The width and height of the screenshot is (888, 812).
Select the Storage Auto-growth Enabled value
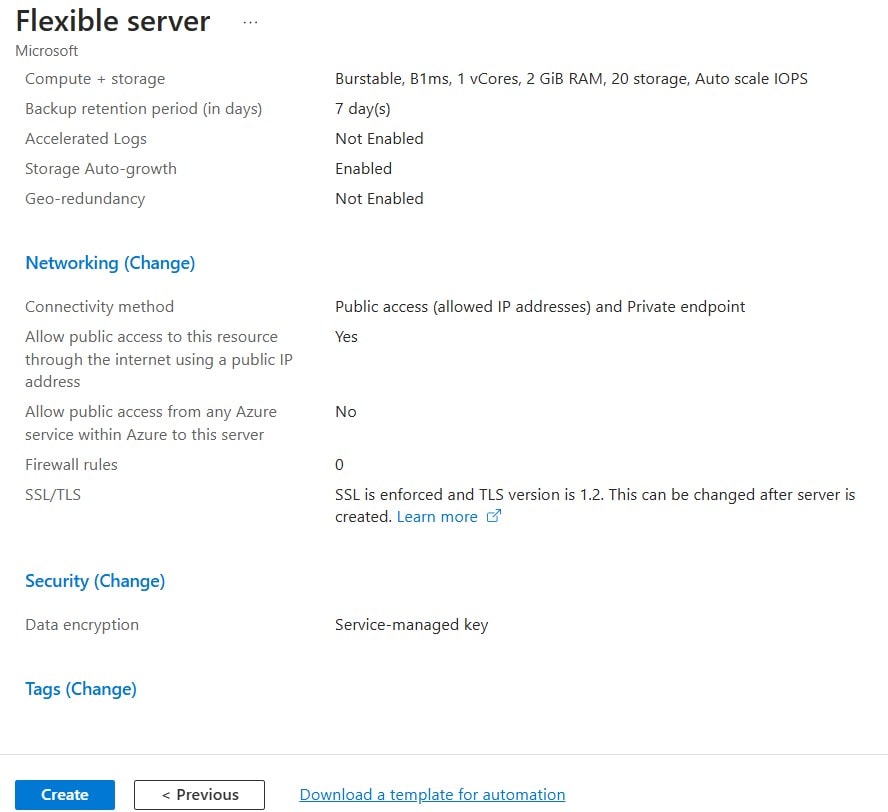(364, 169)
